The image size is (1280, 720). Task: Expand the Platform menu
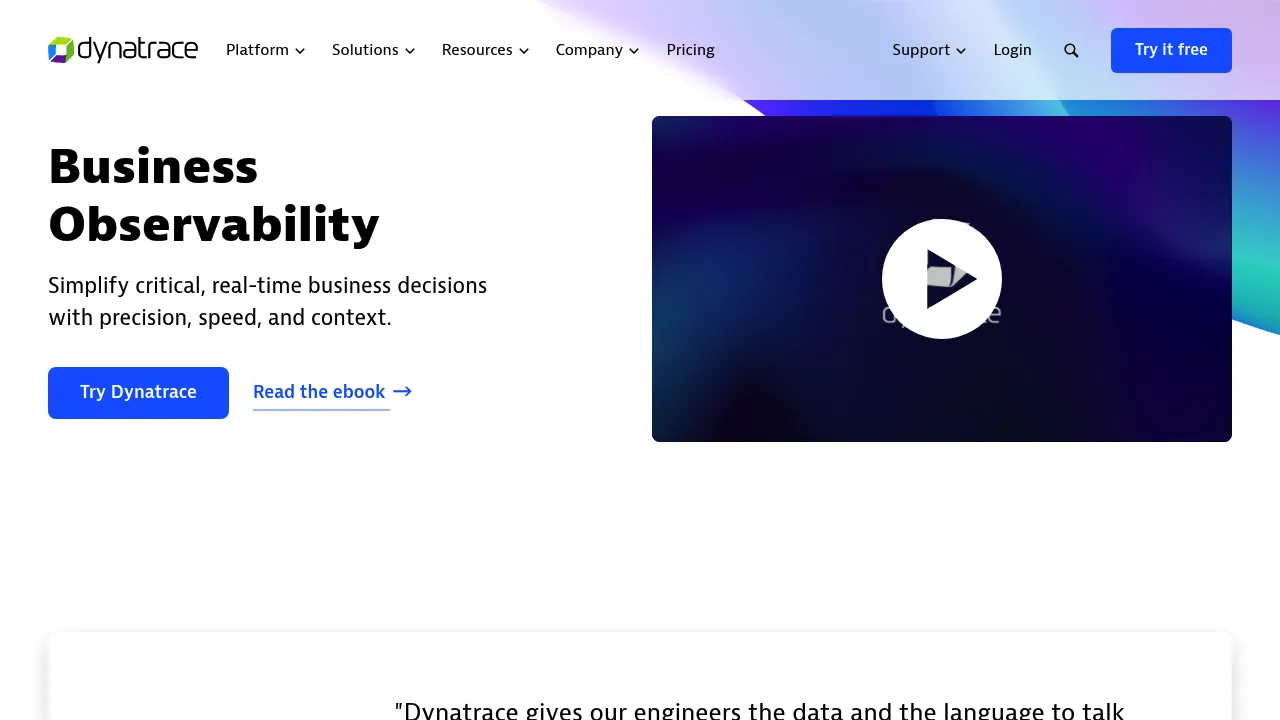265,50
